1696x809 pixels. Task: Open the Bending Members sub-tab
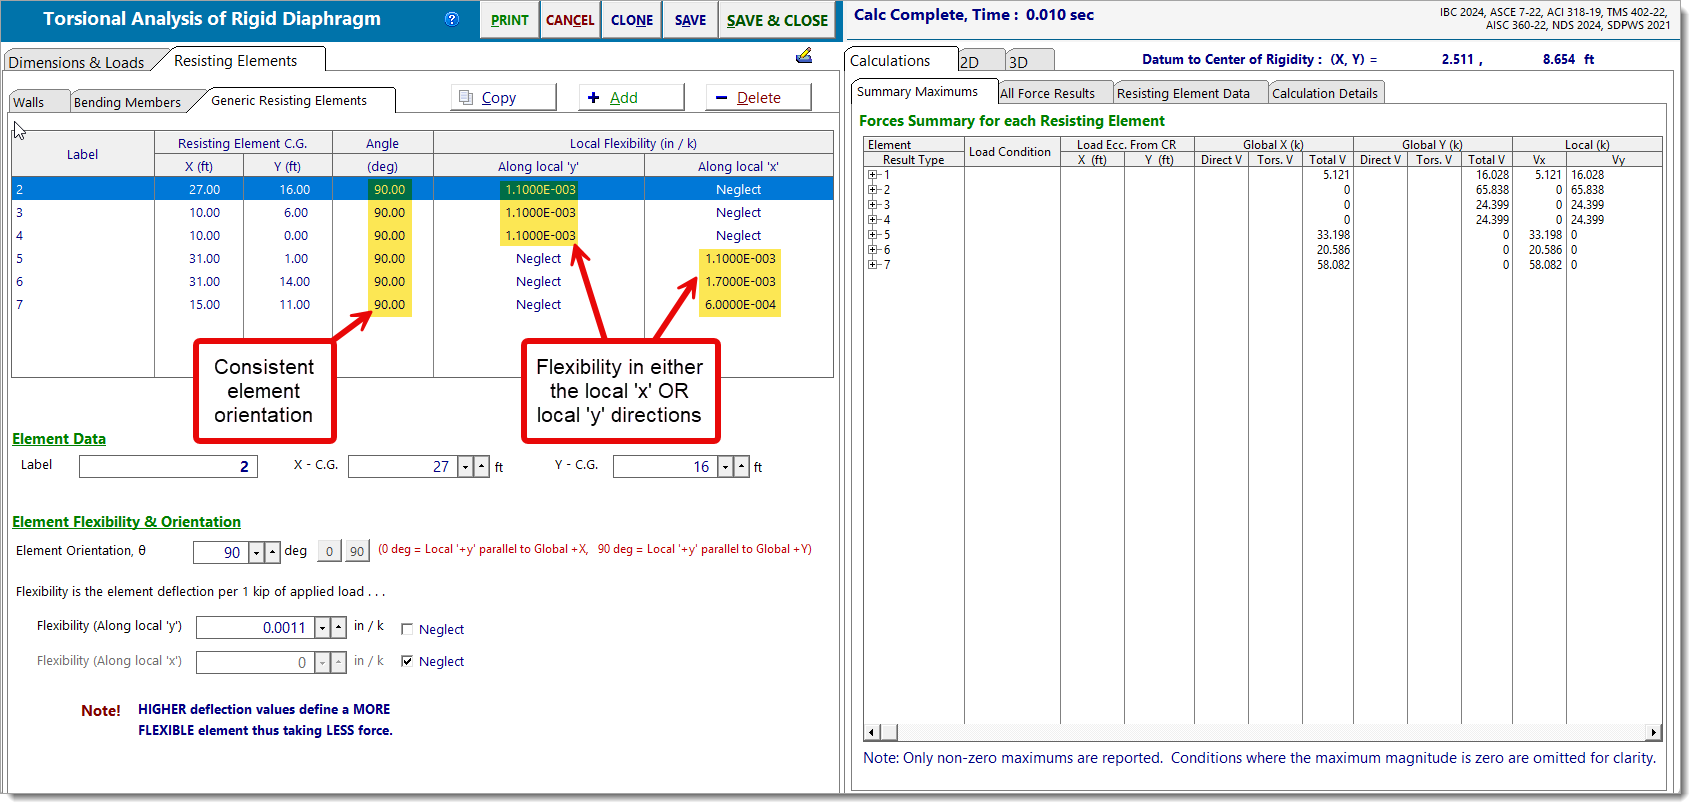127,102
